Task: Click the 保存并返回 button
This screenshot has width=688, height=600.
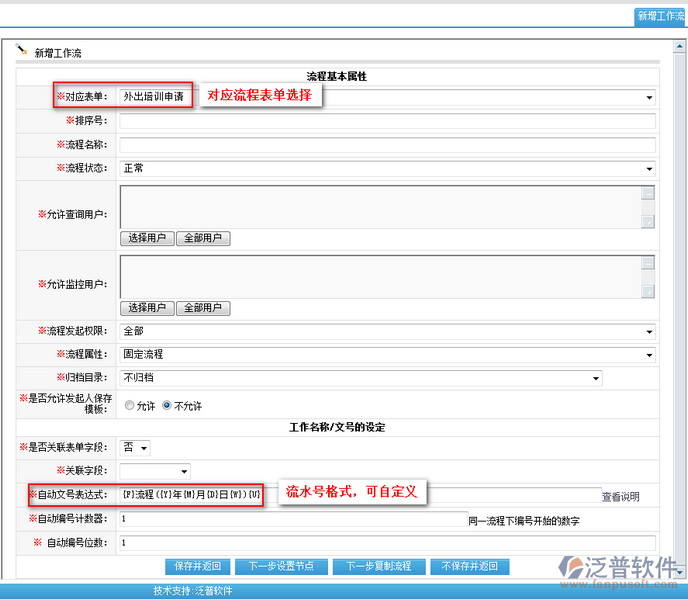Action: tap(197, 566)
